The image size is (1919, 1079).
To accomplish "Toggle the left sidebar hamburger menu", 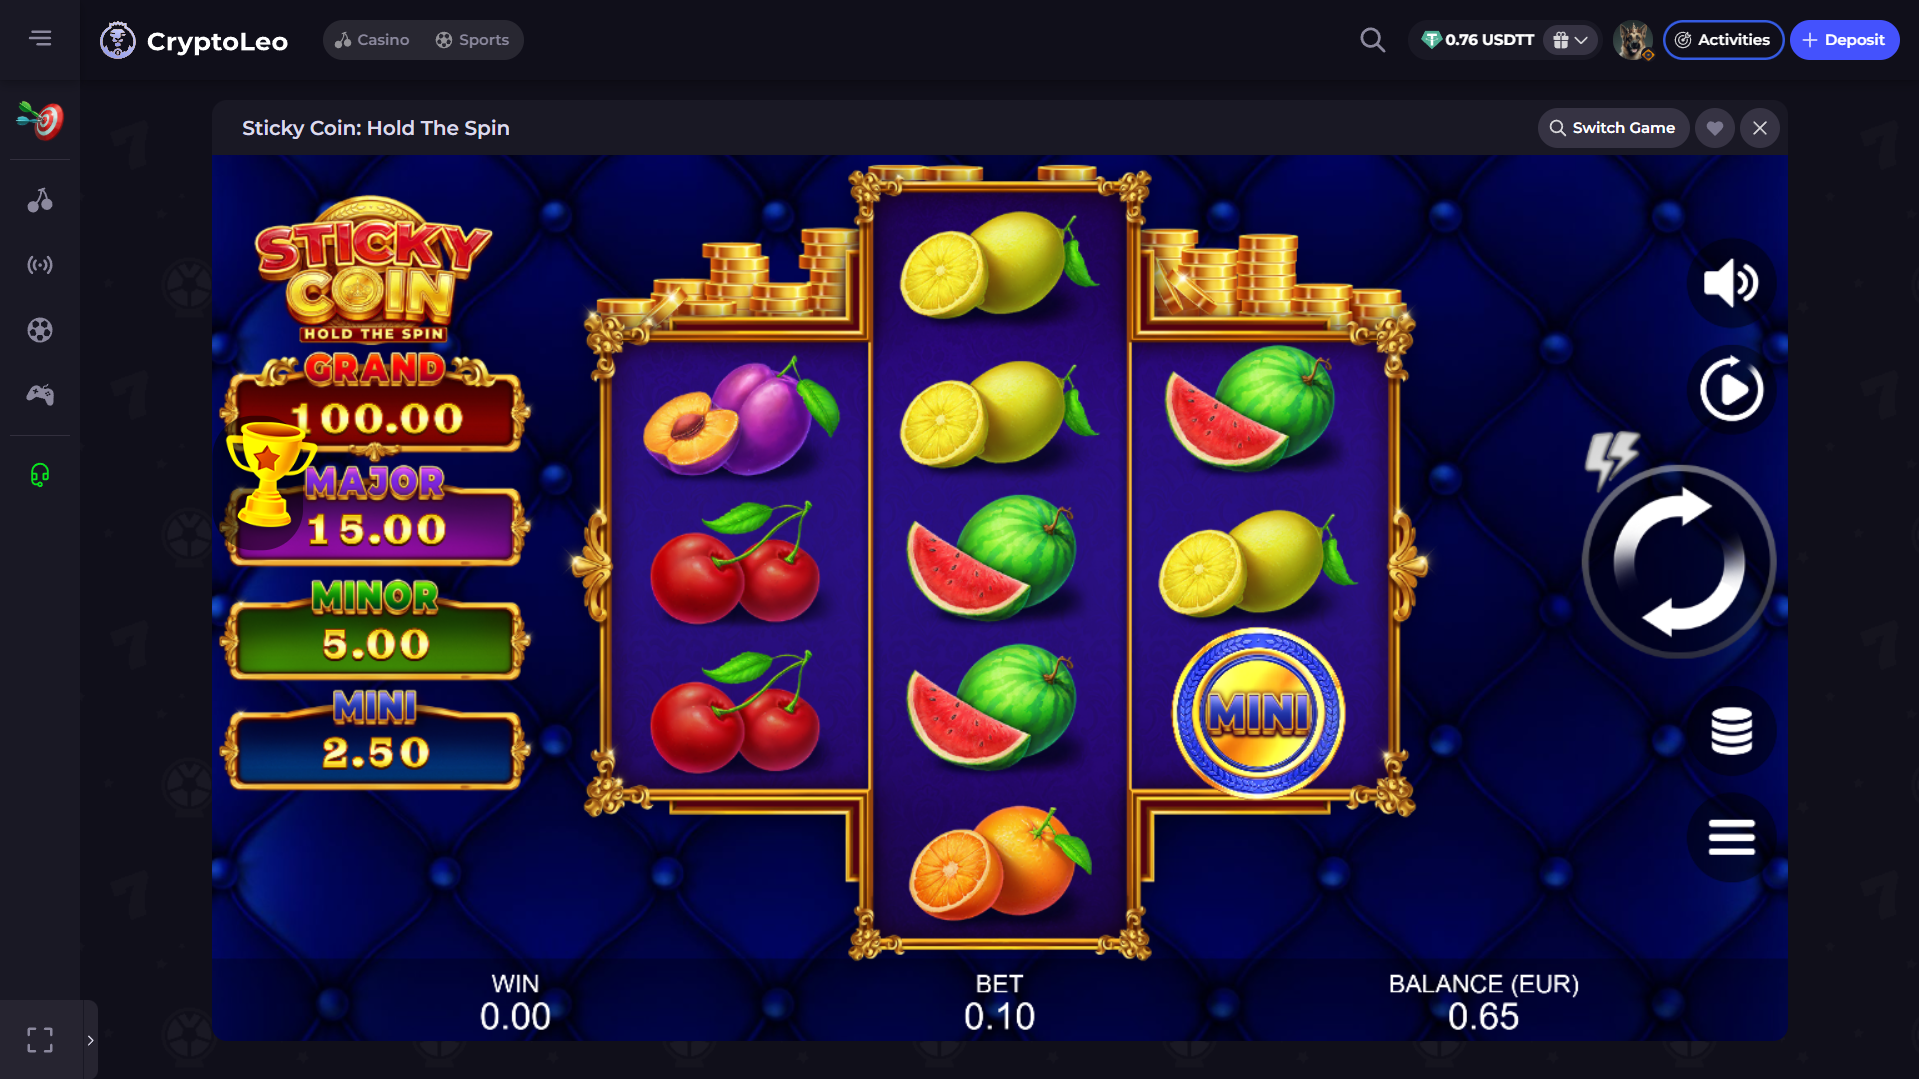I will coord(40,38).
